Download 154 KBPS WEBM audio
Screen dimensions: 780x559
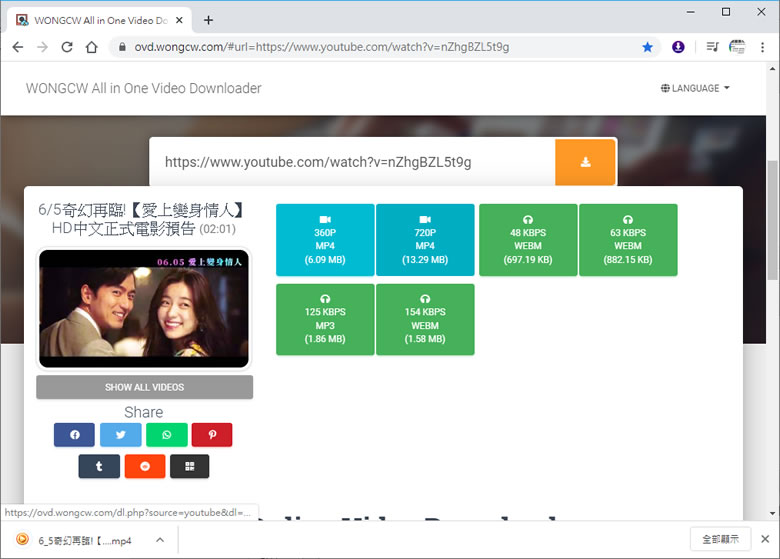coord(425,319)
